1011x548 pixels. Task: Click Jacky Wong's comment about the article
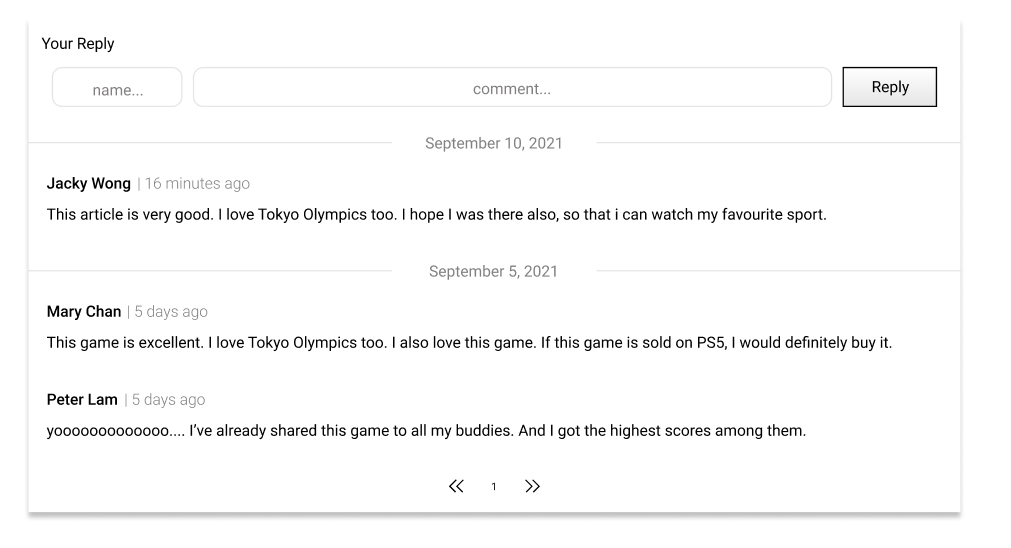(x=436, y=215)
